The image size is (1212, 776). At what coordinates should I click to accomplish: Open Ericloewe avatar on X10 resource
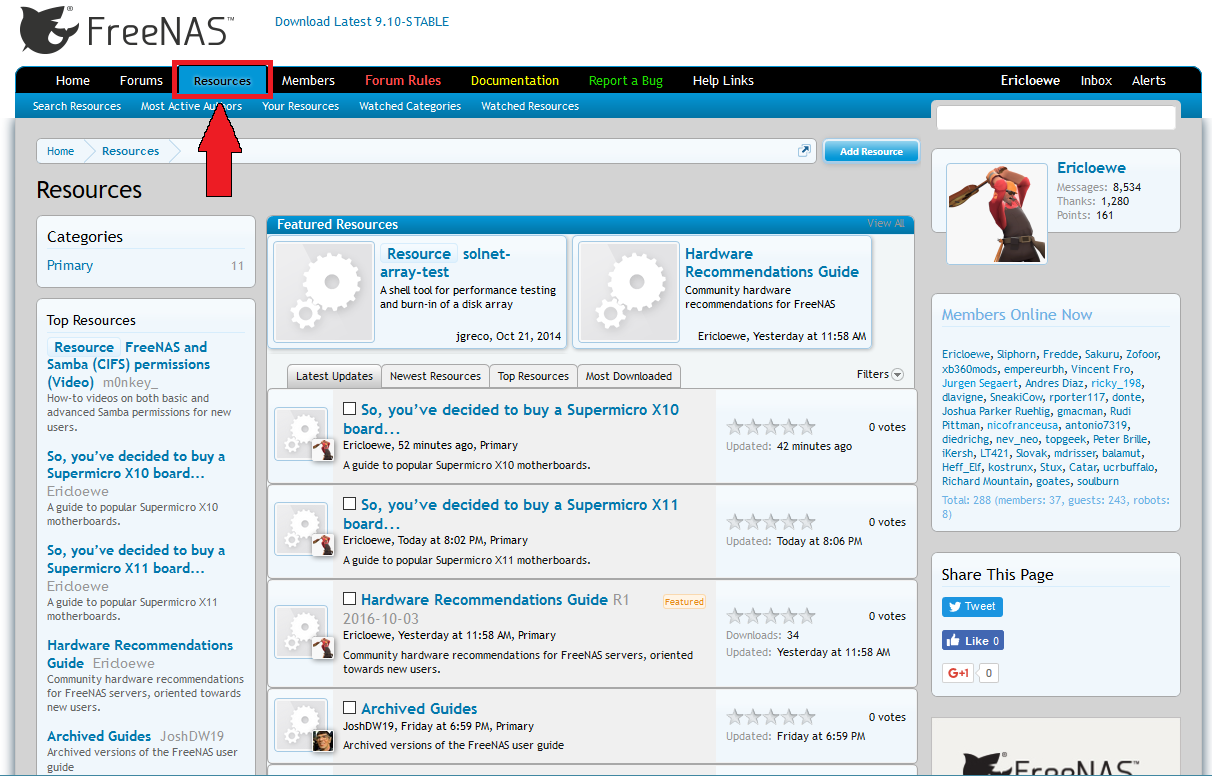[x=322, y=449]
